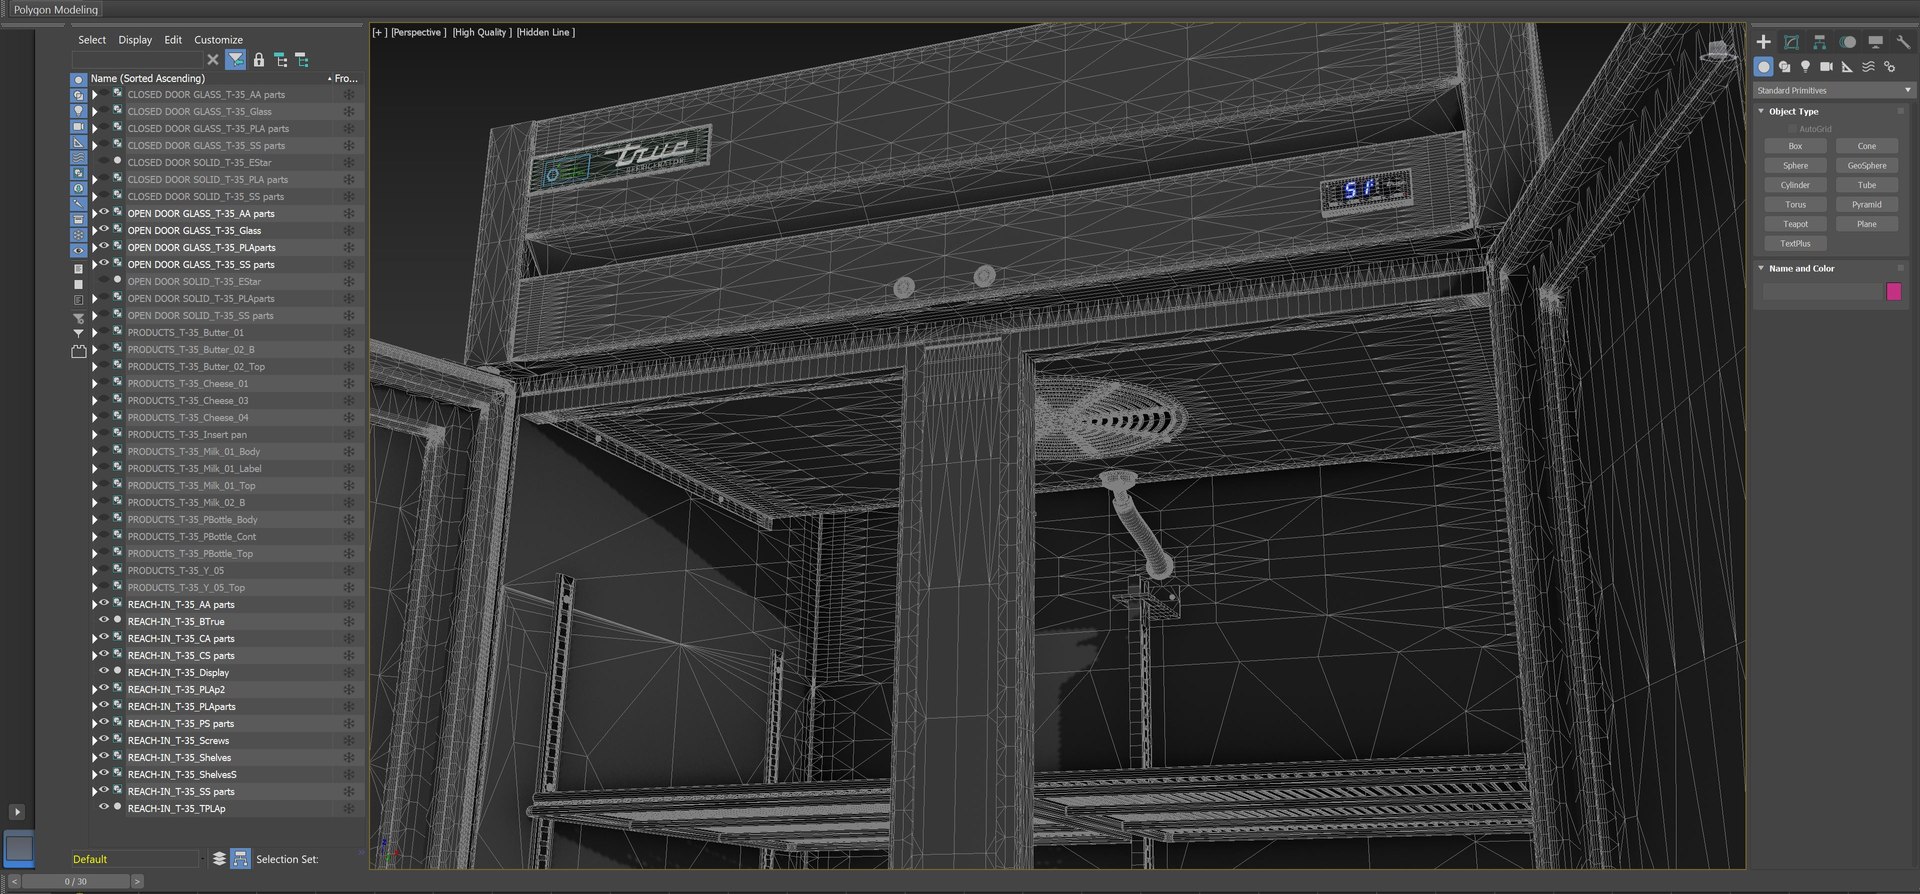
Task: Open the Display menu in scene explorer
Action: pyautogui.click(x=135, y=40)
